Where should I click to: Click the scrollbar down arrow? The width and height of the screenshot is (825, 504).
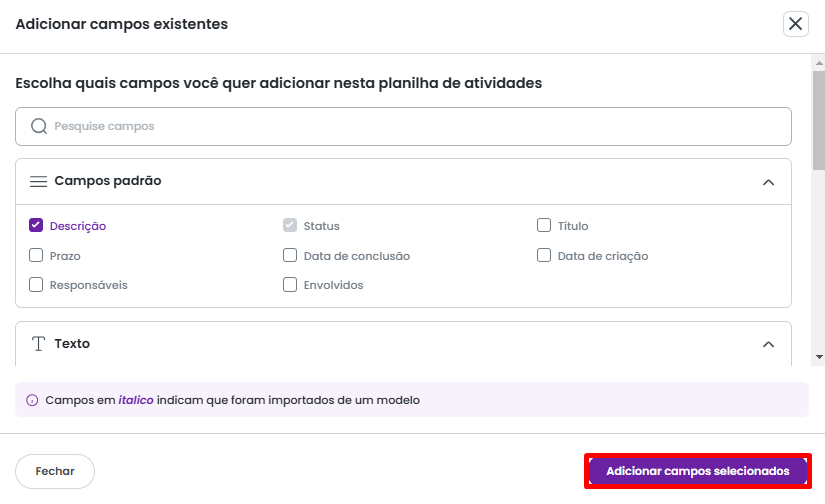pyautogui.click(x=819, y=356)
